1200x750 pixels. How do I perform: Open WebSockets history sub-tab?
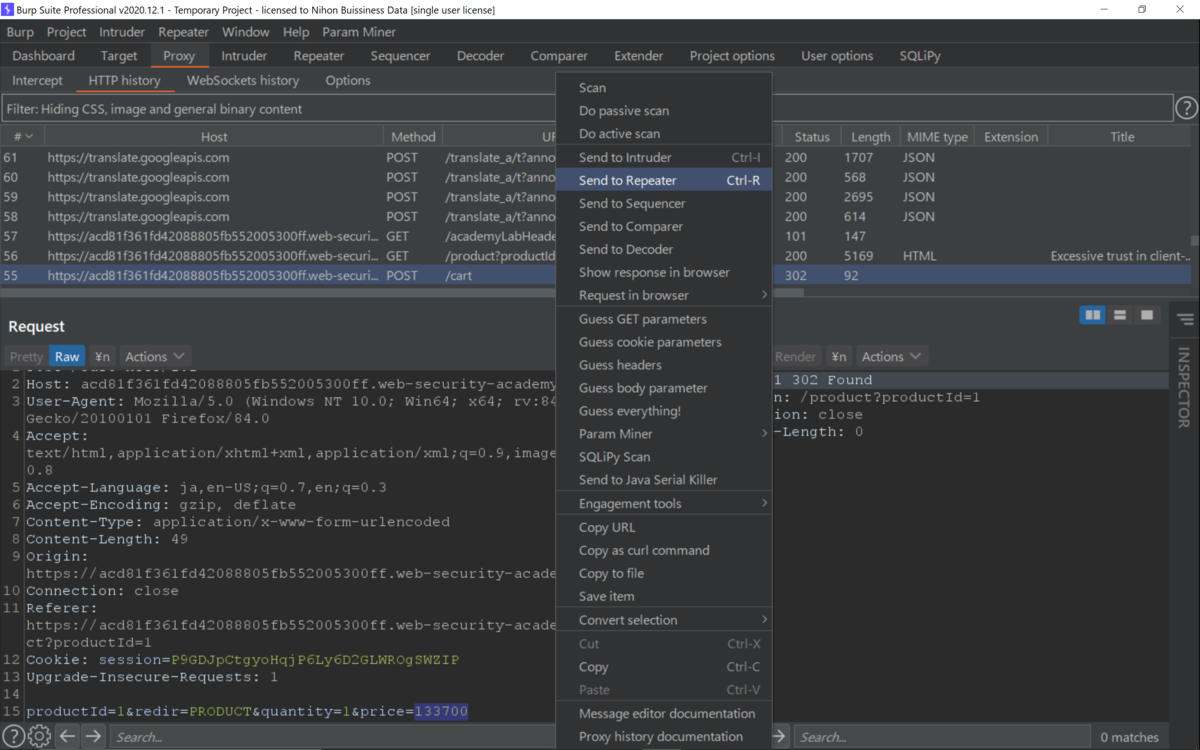(x=243, y=80)
